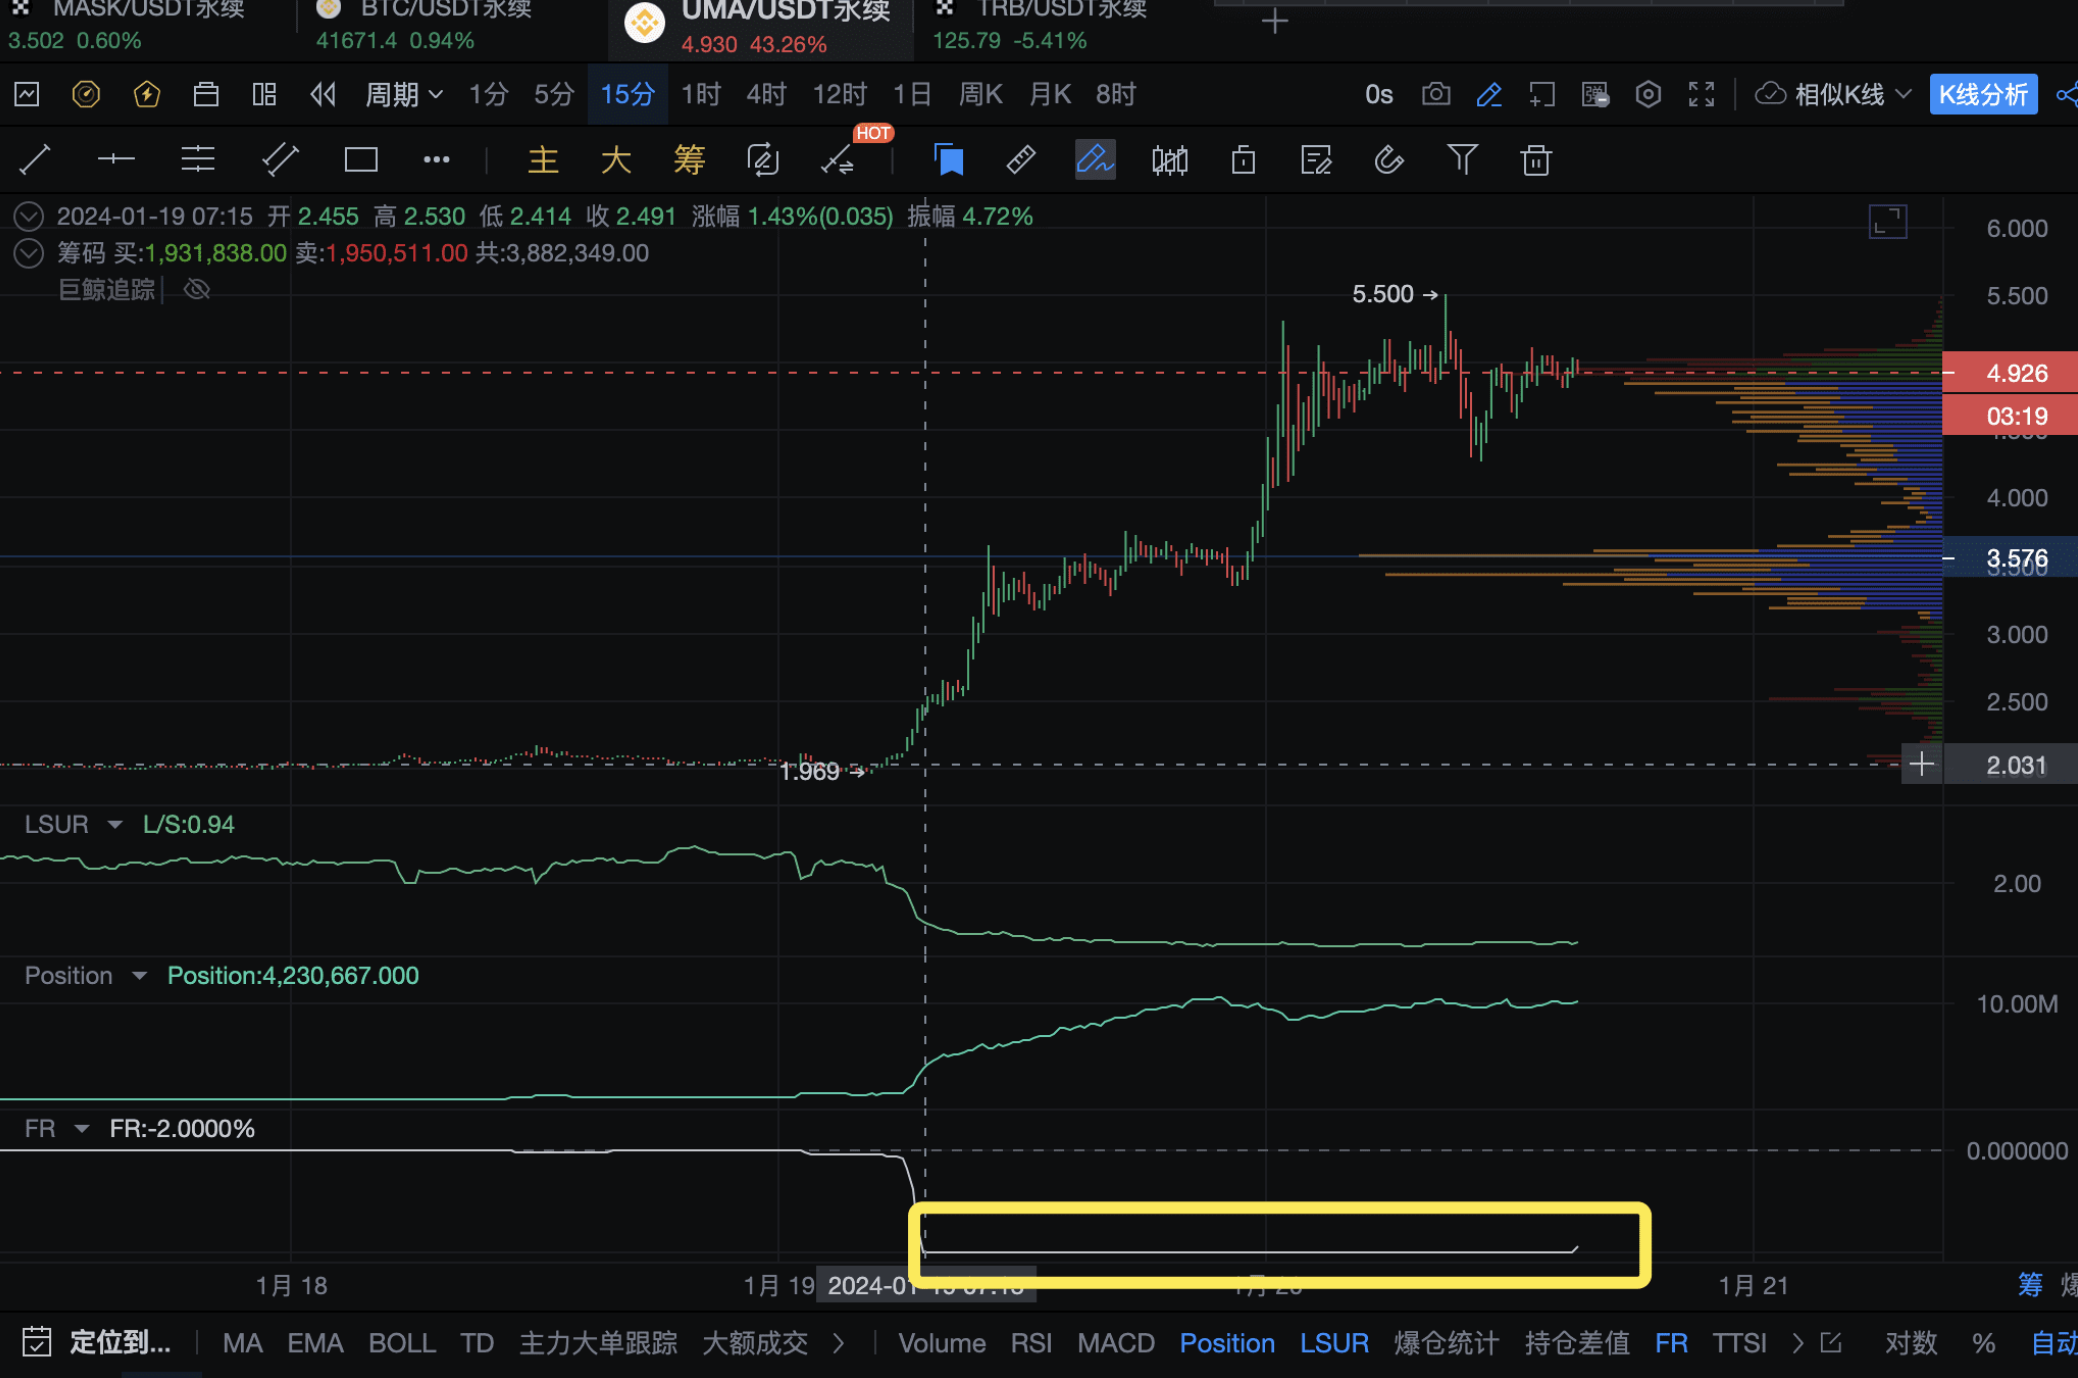Screen dimensions: 2078x1378
Task: Select the 4时 timeframe
Action: pos(766,94)
